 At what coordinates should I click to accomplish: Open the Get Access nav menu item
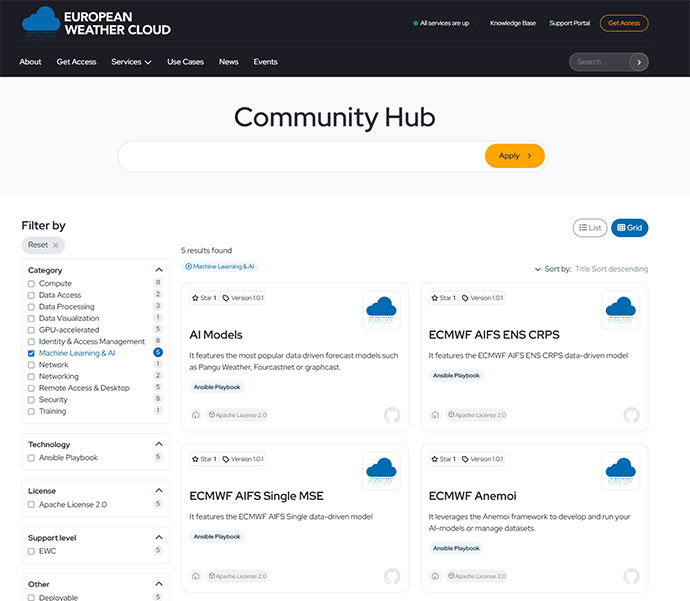click(x=76, y=62)
